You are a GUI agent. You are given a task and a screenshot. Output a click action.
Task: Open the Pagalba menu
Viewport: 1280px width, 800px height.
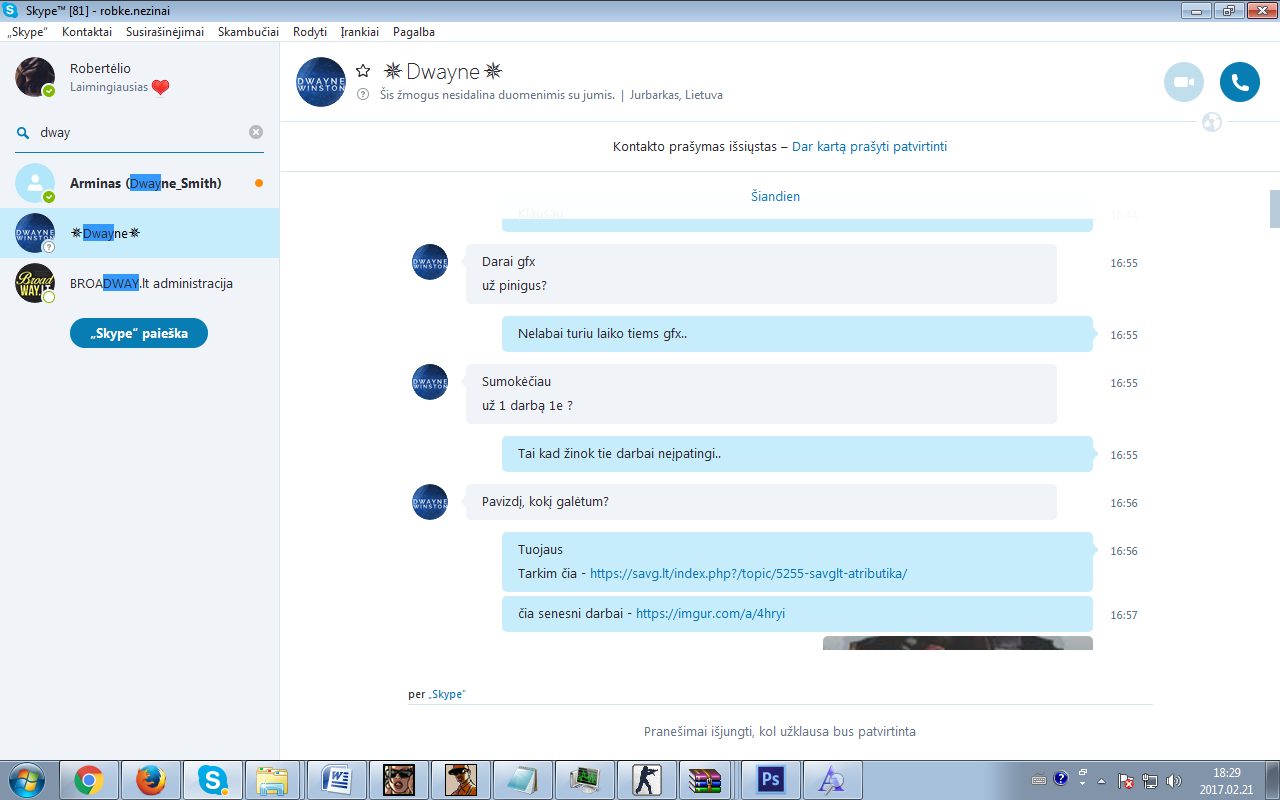coord(414,32)
